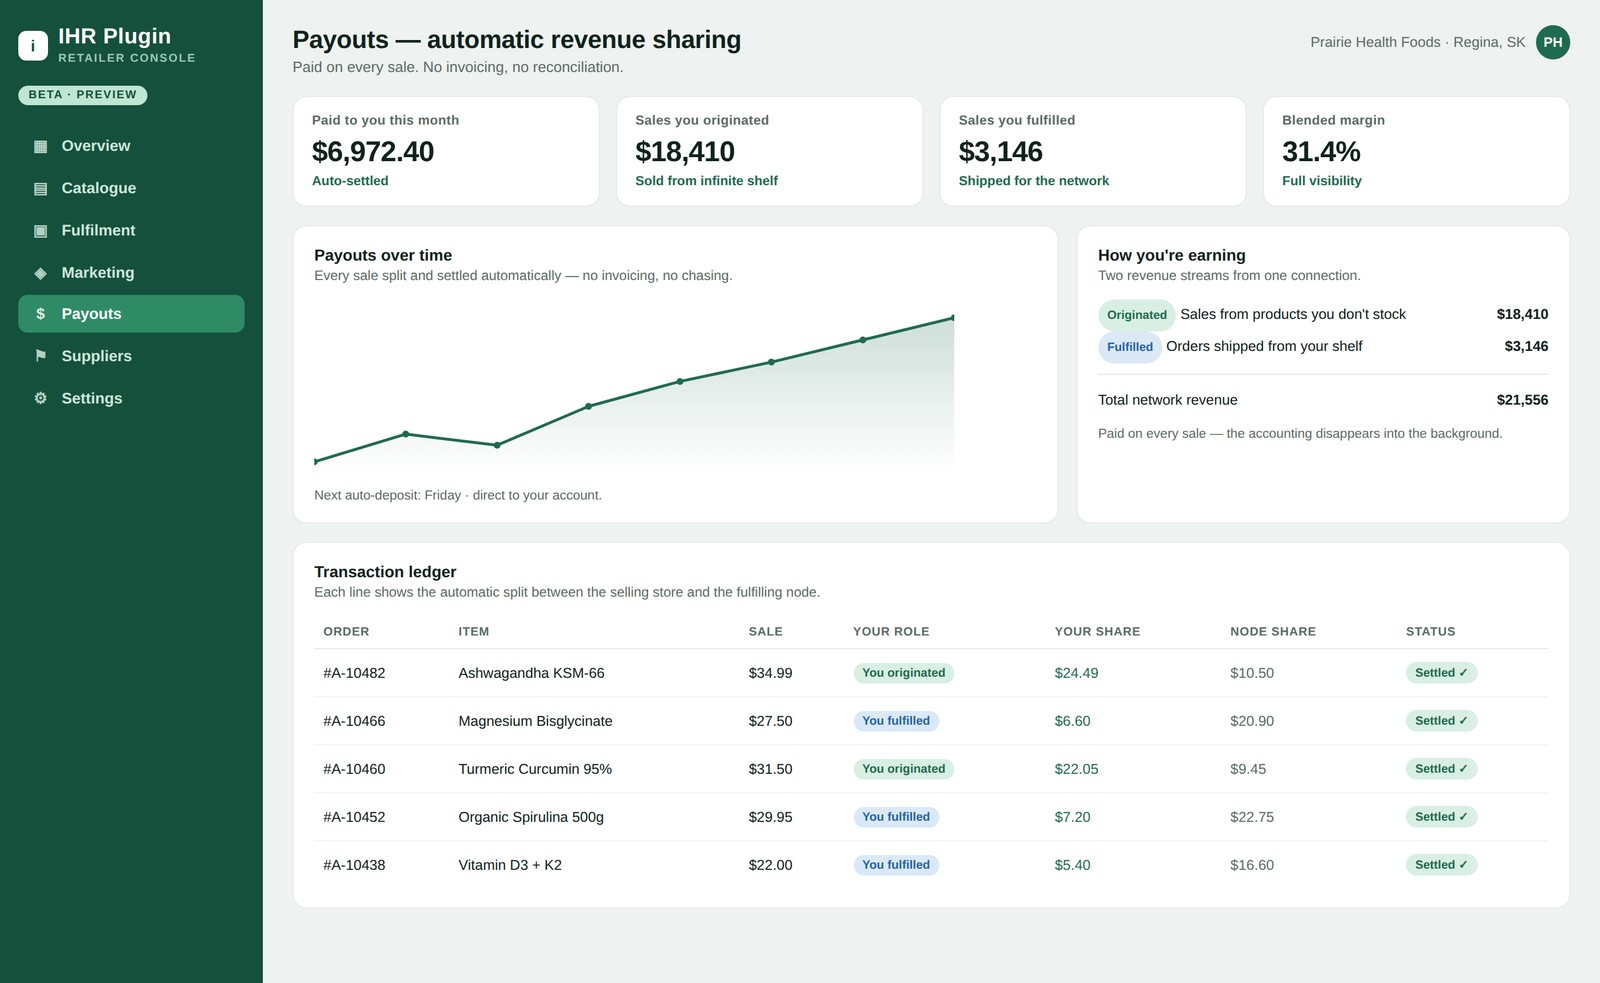Click 'You fulfilled' badge for Magnesium Bisglycinate
Viewport: 1600px width, 983px height.
896,721
